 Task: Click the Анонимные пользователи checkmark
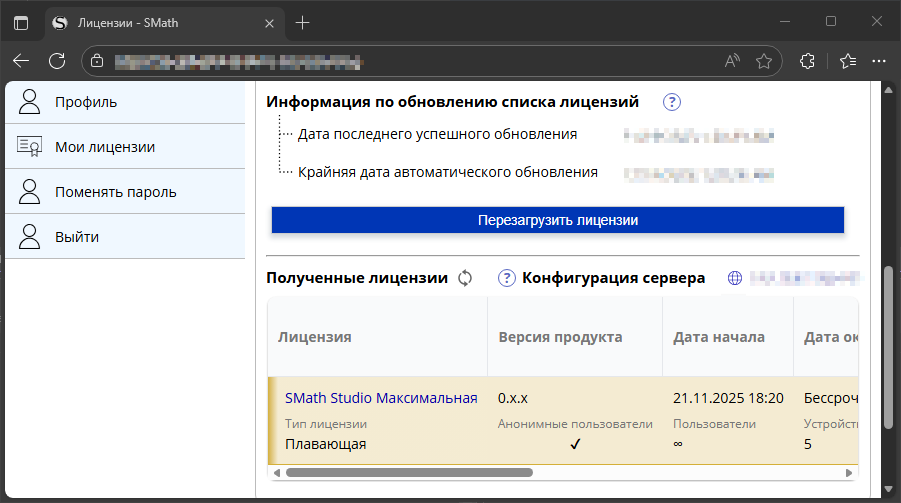pyautogui.click(x=575, y=444)
